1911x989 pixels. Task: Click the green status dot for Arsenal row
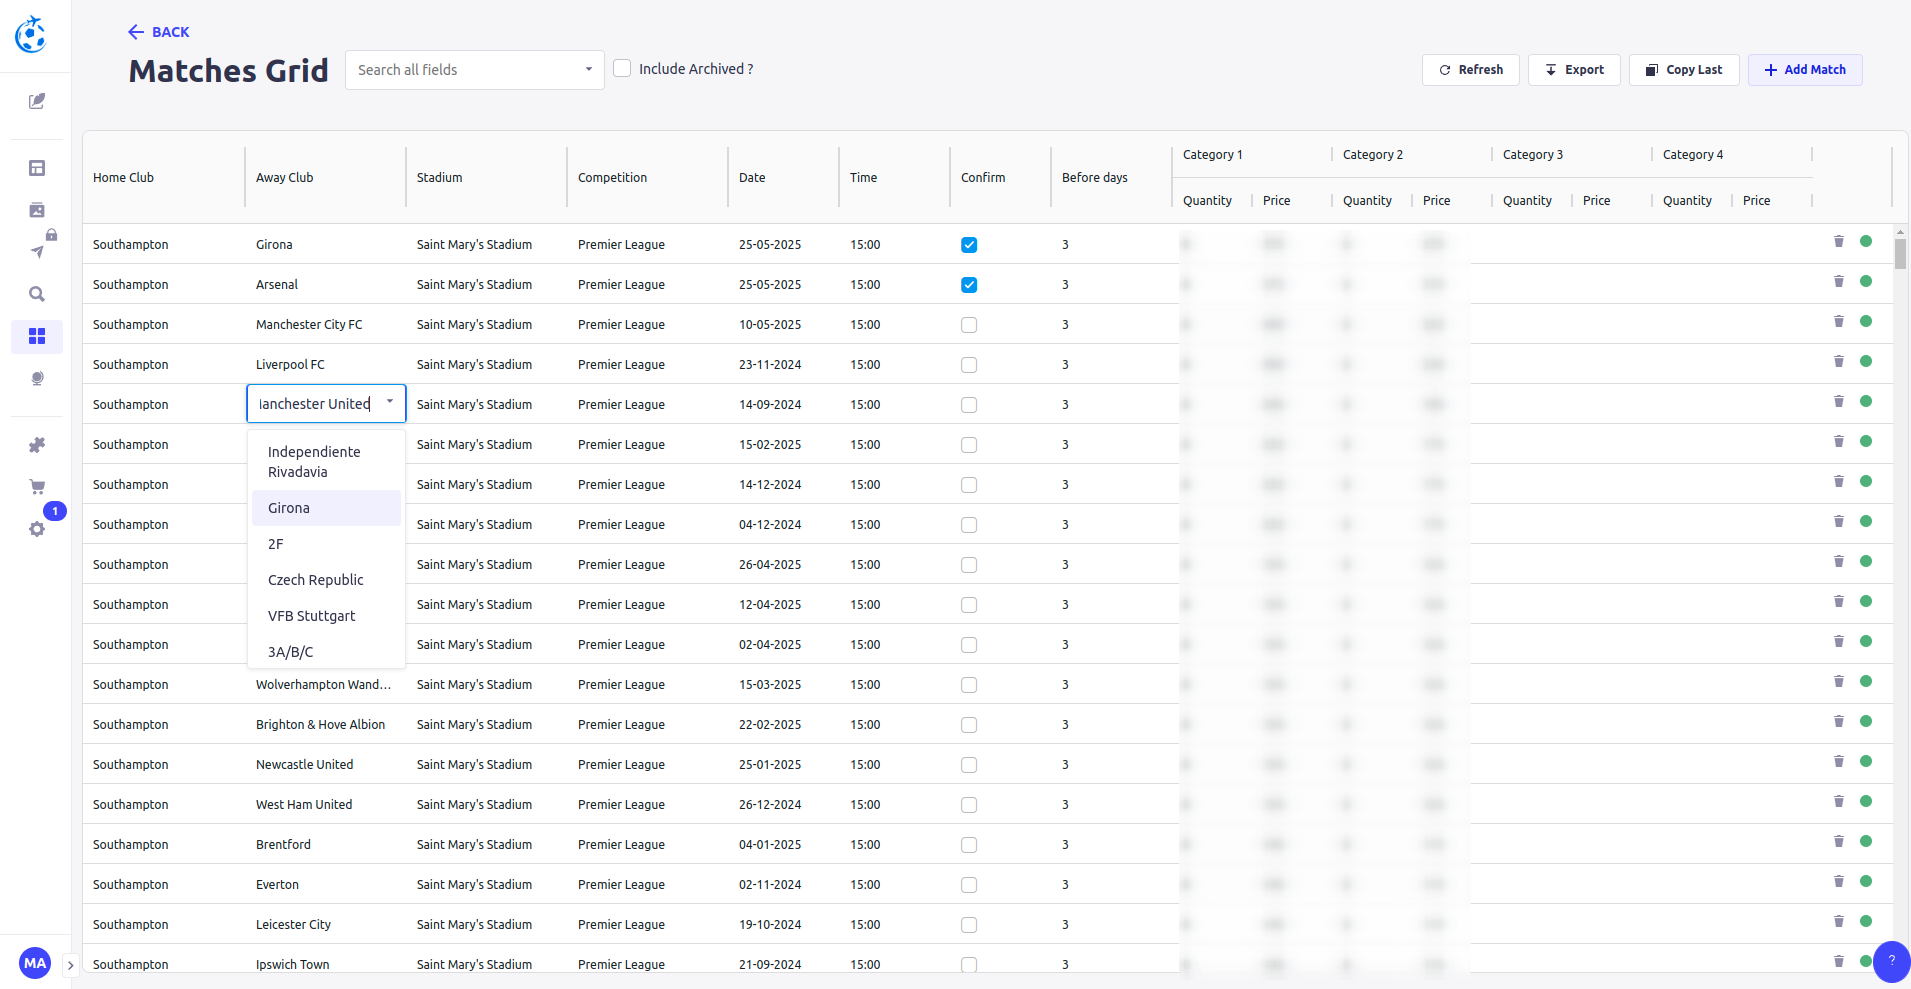(x=1866, y=281)
